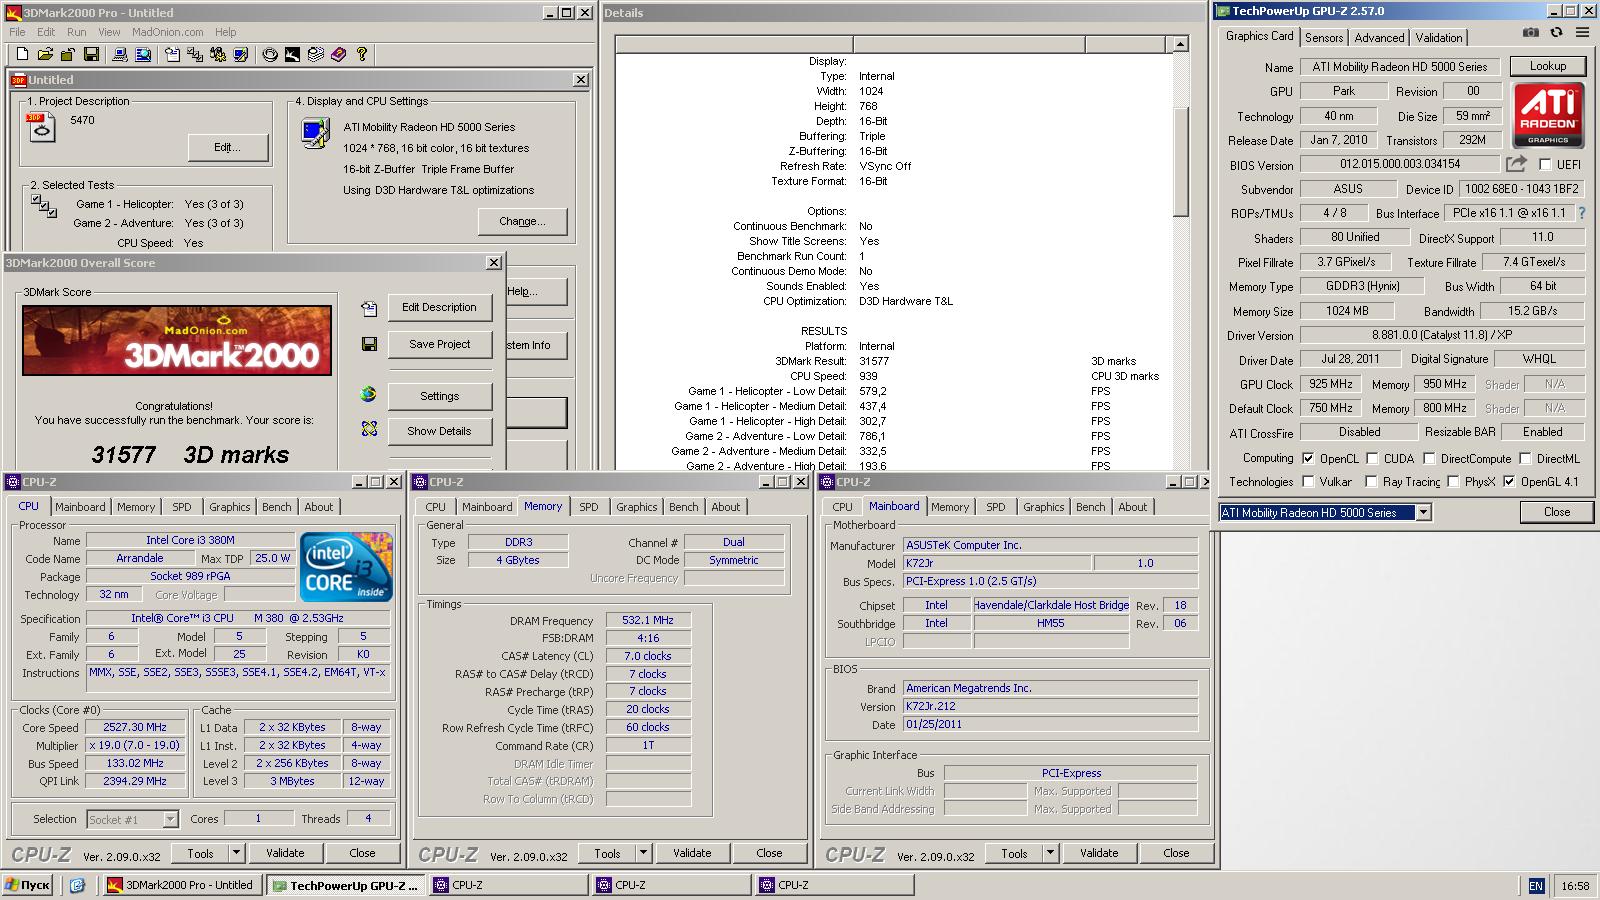The width and height of the screenshot is (1600, 900).
Task: Click the monitor with magnifier toolbar icon
Action: (x=141, y=54)
